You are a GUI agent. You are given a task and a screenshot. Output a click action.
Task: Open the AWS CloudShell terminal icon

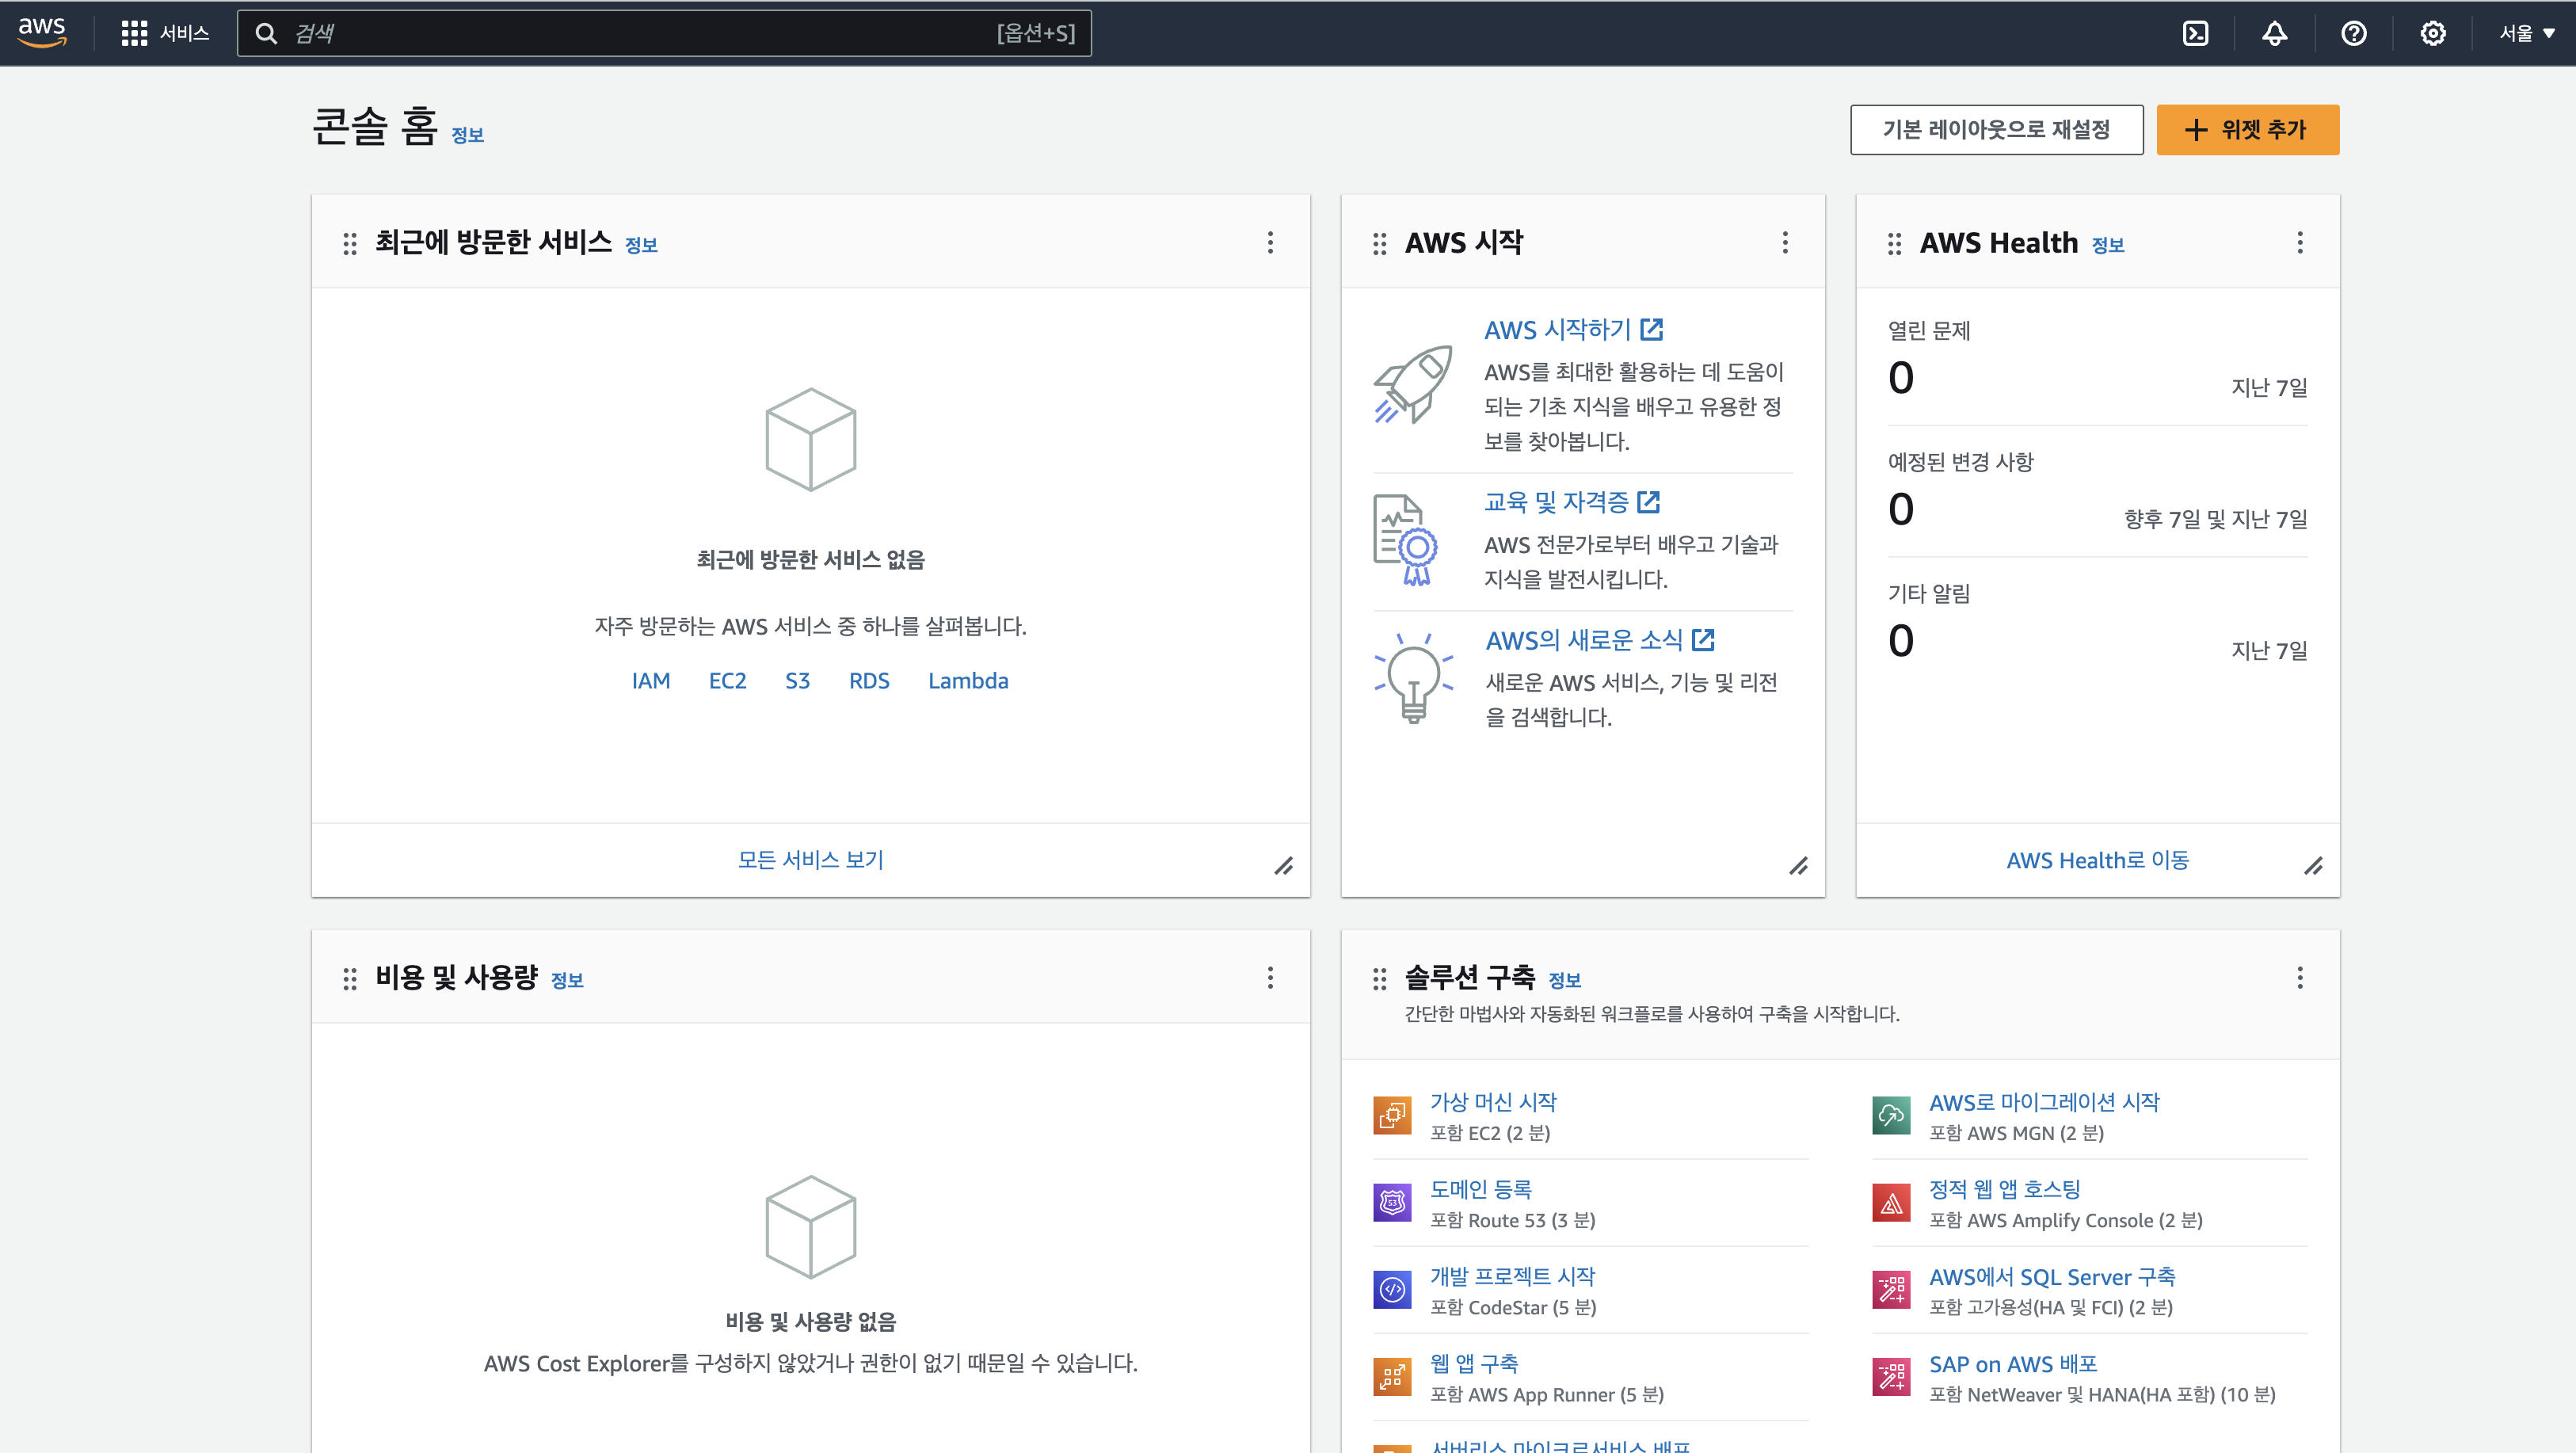click(2195, 33)
